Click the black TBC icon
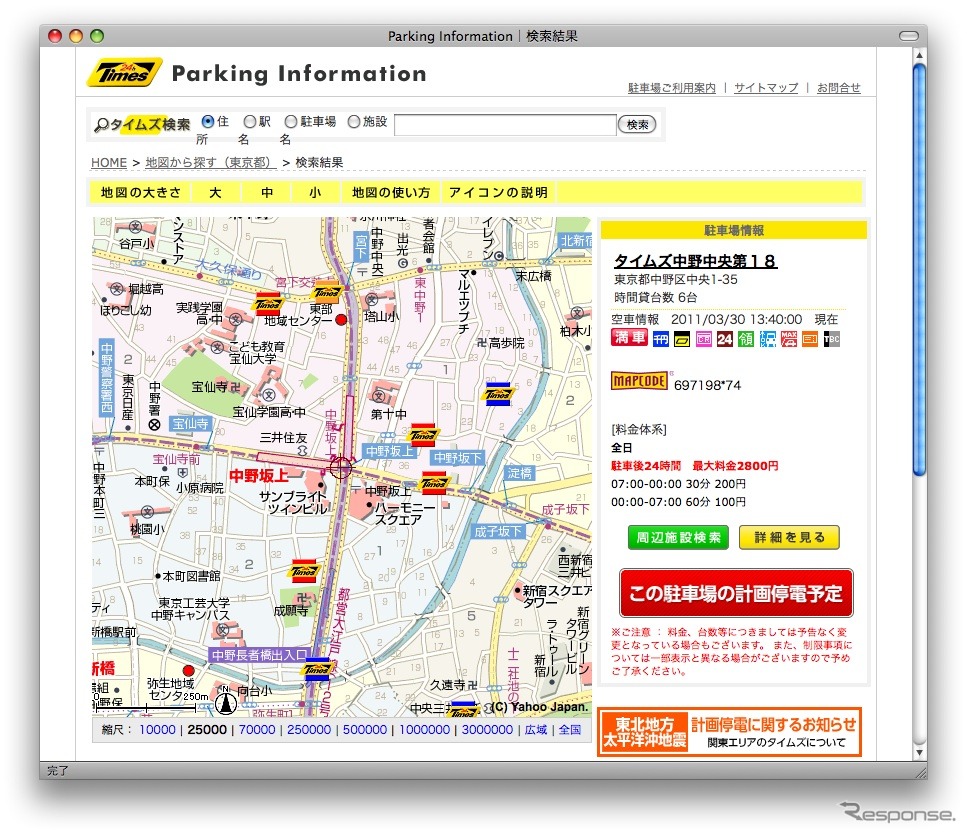Screen dimensions: 967x834 click(831, 339)
